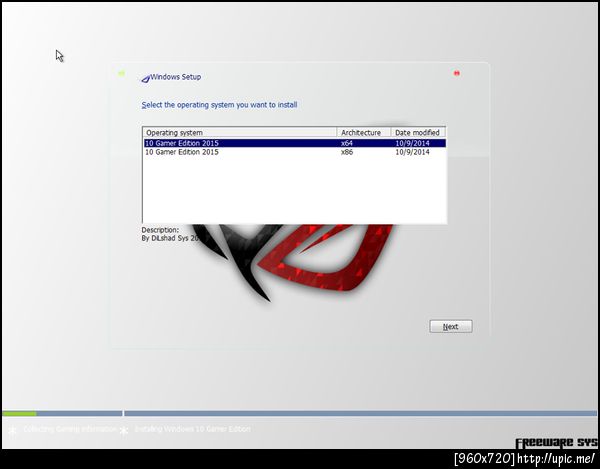Click the x86 architecture cell
This screenshot has height=469, width=600.
[347, 152]
